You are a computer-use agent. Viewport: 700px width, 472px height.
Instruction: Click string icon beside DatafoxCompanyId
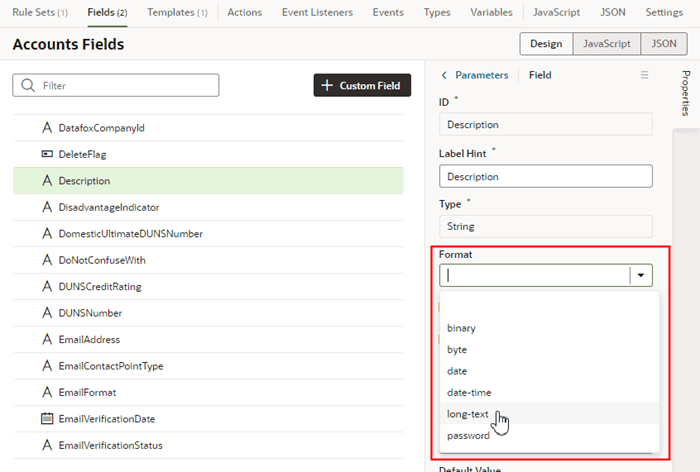pyautogui.click(x=47, y=128)
